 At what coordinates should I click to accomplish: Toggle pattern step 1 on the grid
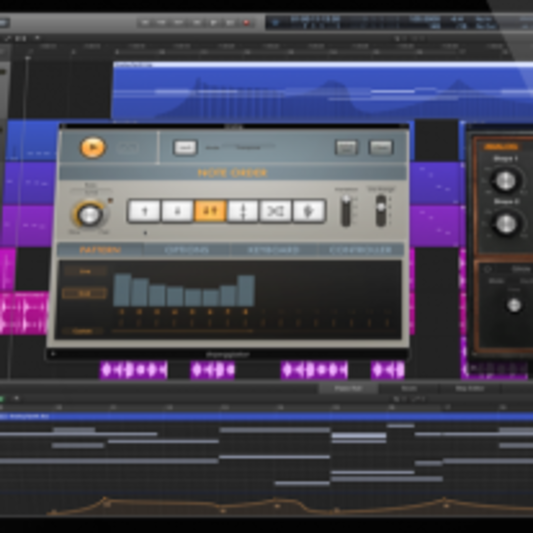coord(122,312)
